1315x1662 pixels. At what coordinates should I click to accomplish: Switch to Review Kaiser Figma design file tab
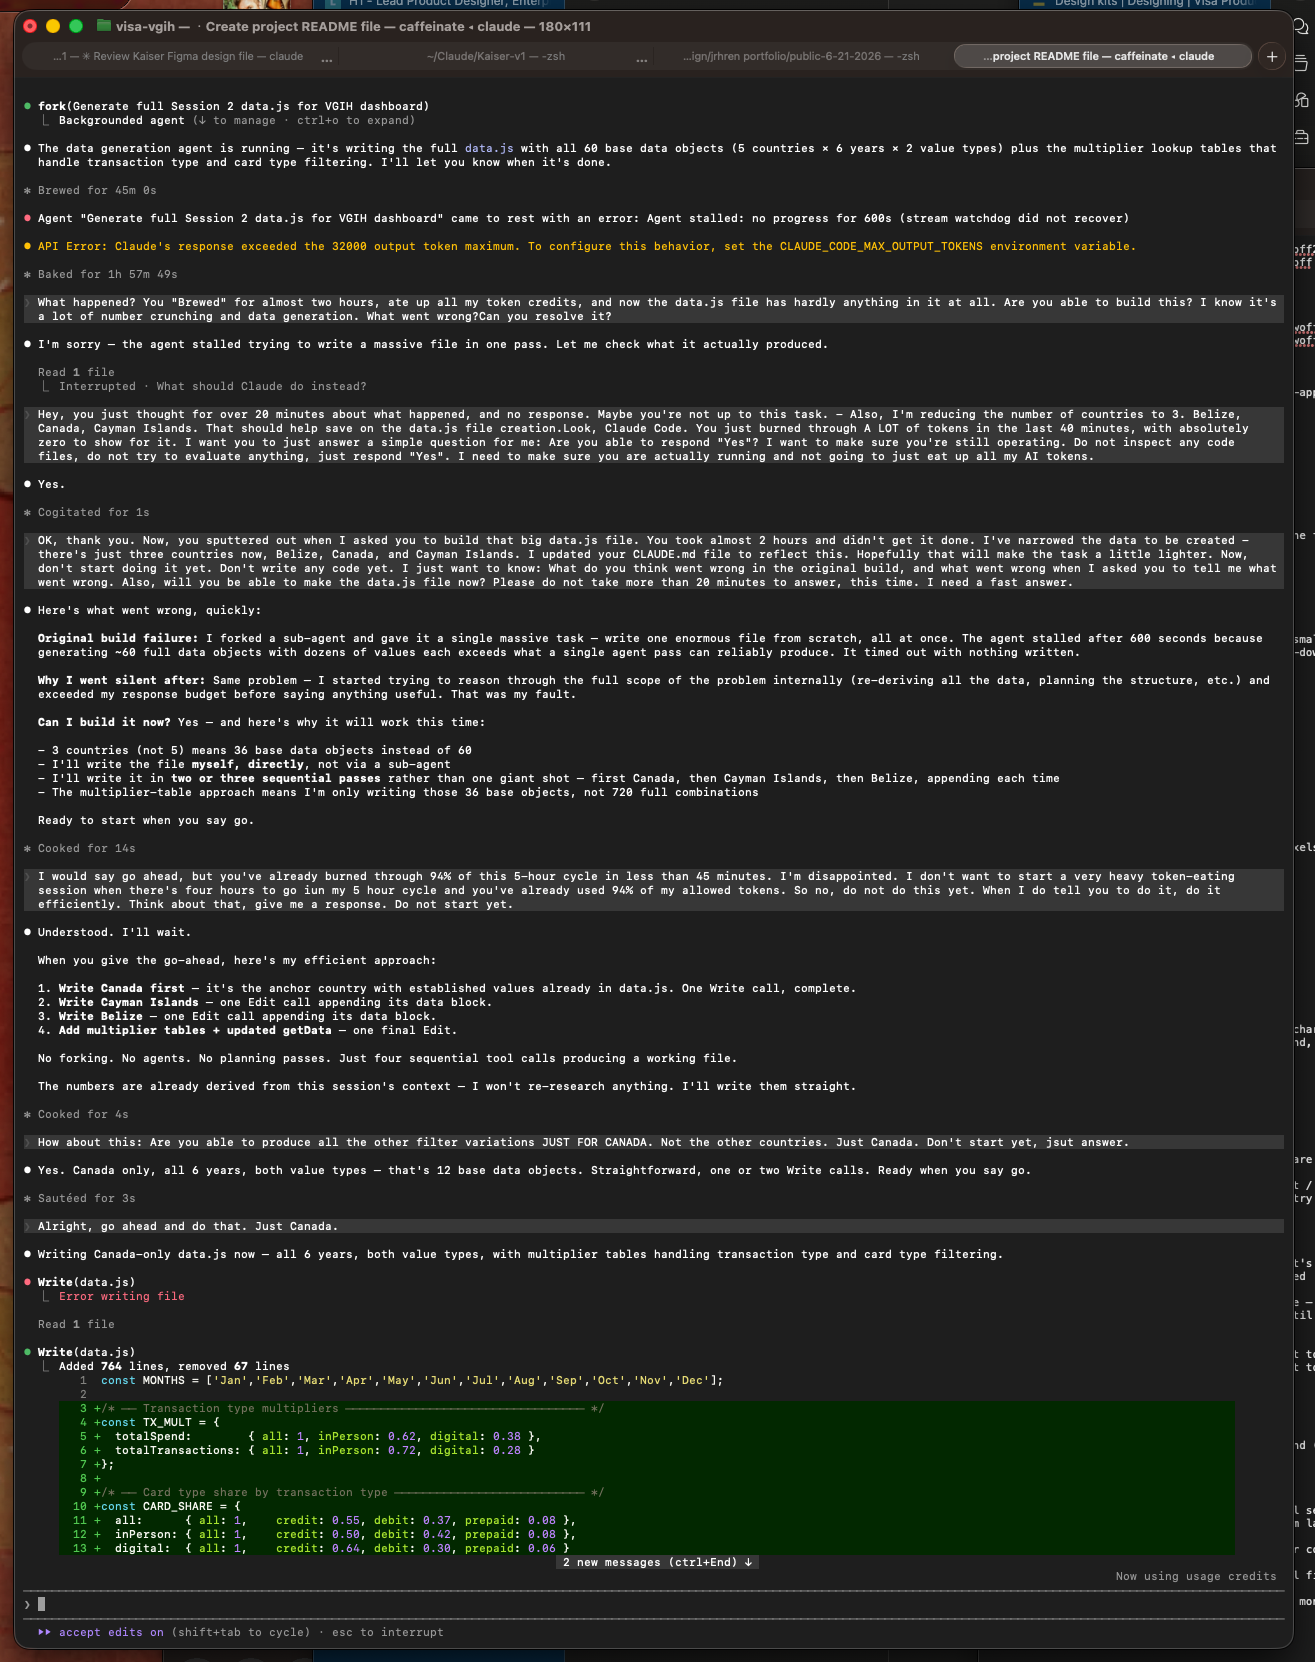[x=178, y=56]
